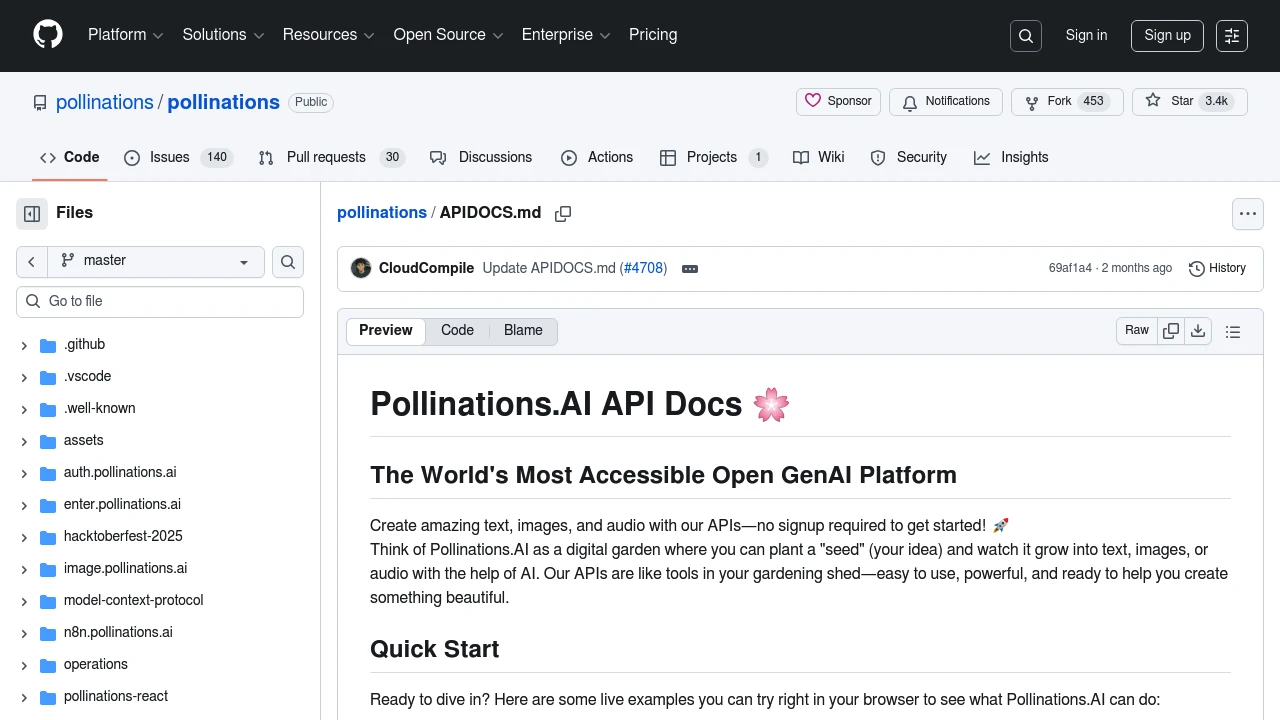Viewport: 1280px width, 720px height.
Task: Switch to Blame view
Action: [523, 331]
